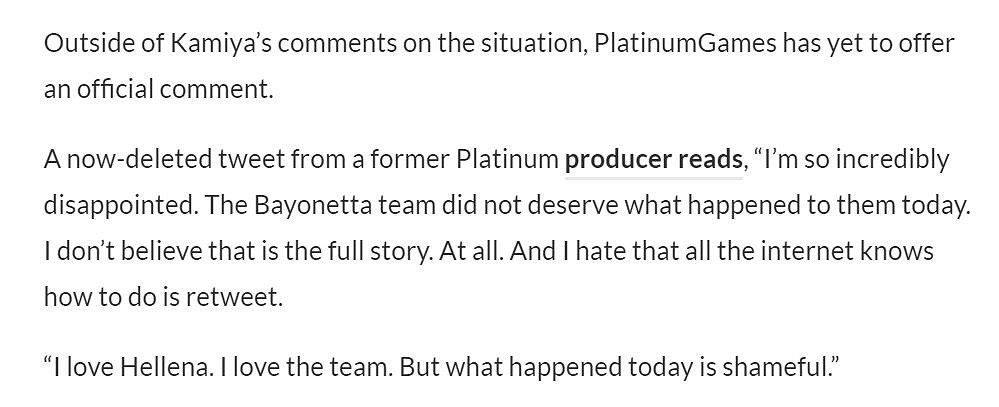Click the word "hate" in the quote
This screenshot has width=999, height=407.
(613, 251)
